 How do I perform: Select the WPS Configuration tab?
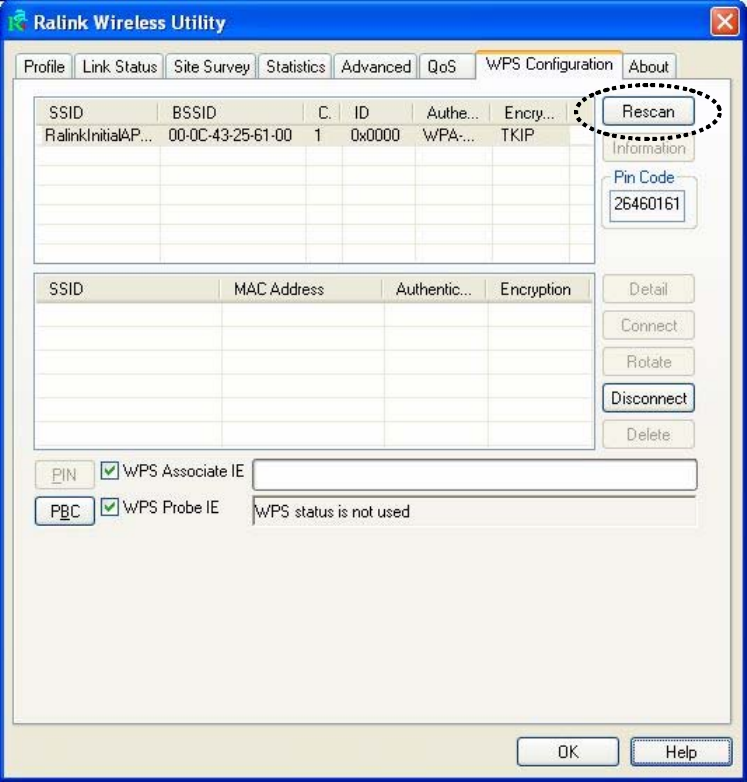click(x=549, y=64)
